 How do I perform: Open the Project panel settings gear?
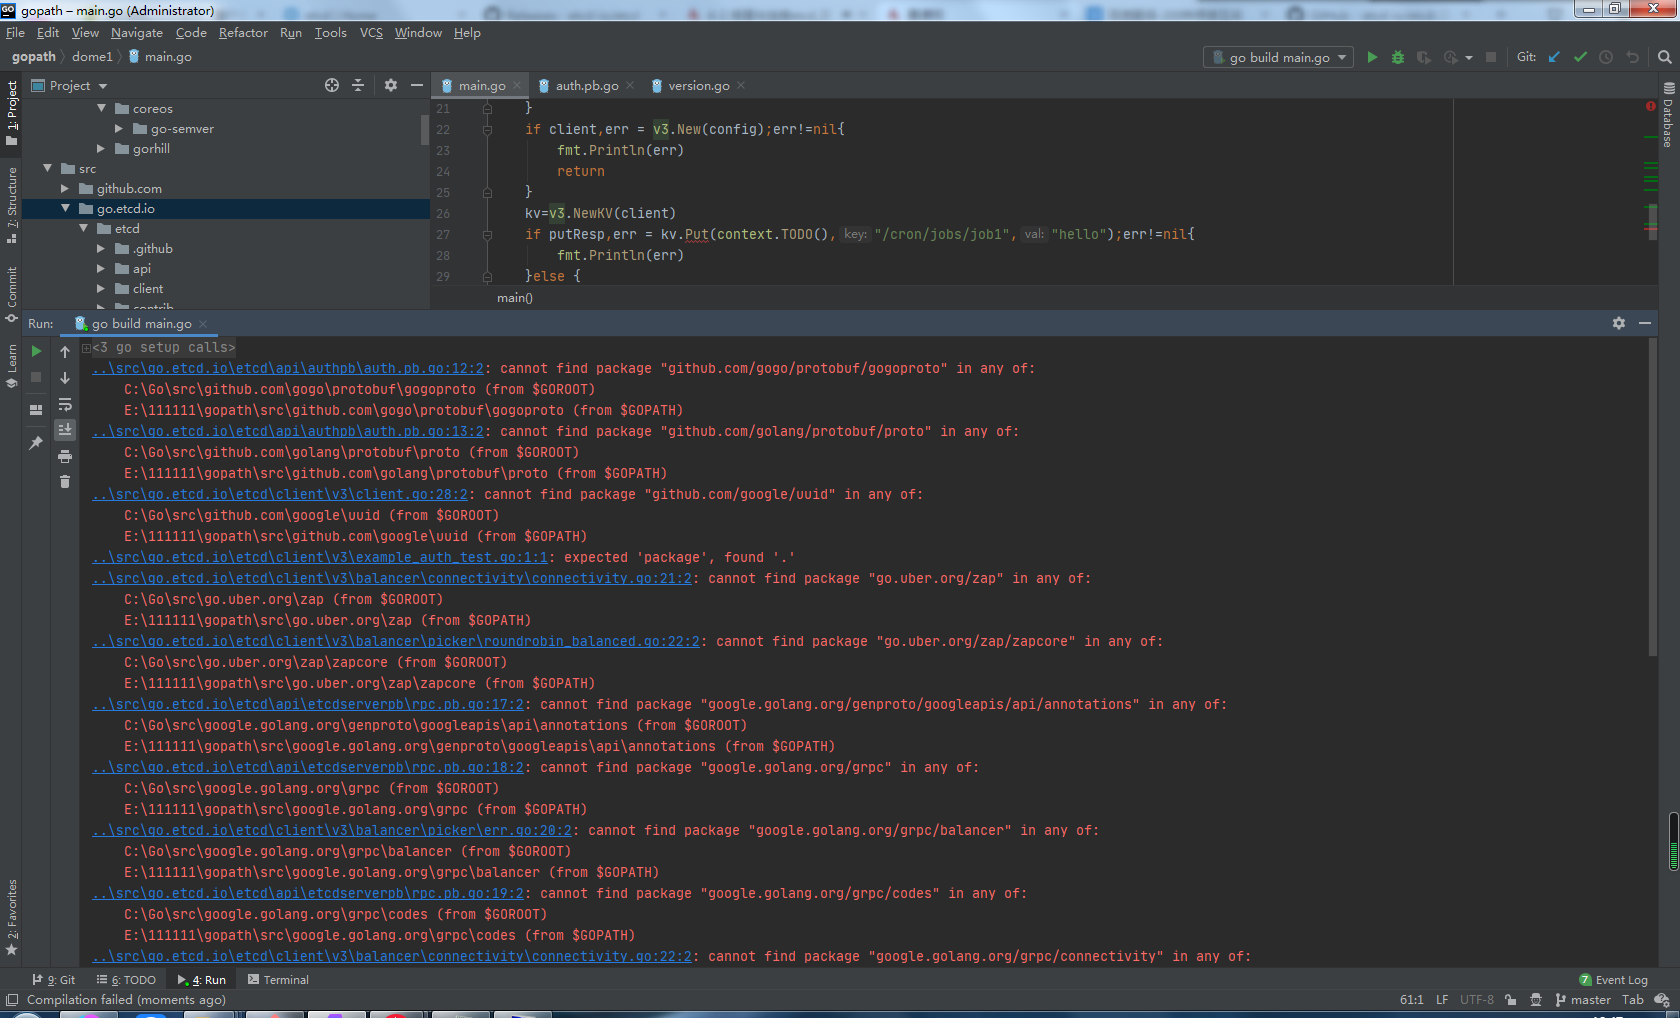(391, 86)
